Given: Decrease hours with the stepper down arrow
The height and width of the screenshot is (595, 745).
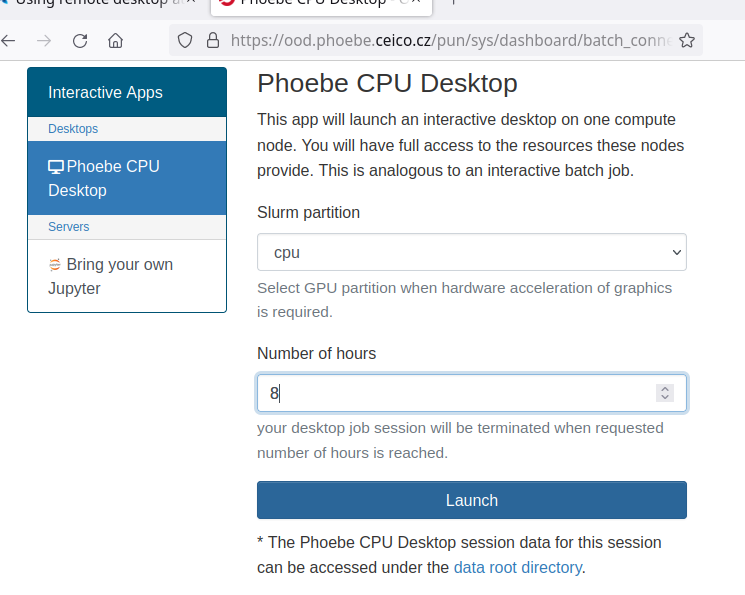Looking at the screenshot, I should click(665, 397).
